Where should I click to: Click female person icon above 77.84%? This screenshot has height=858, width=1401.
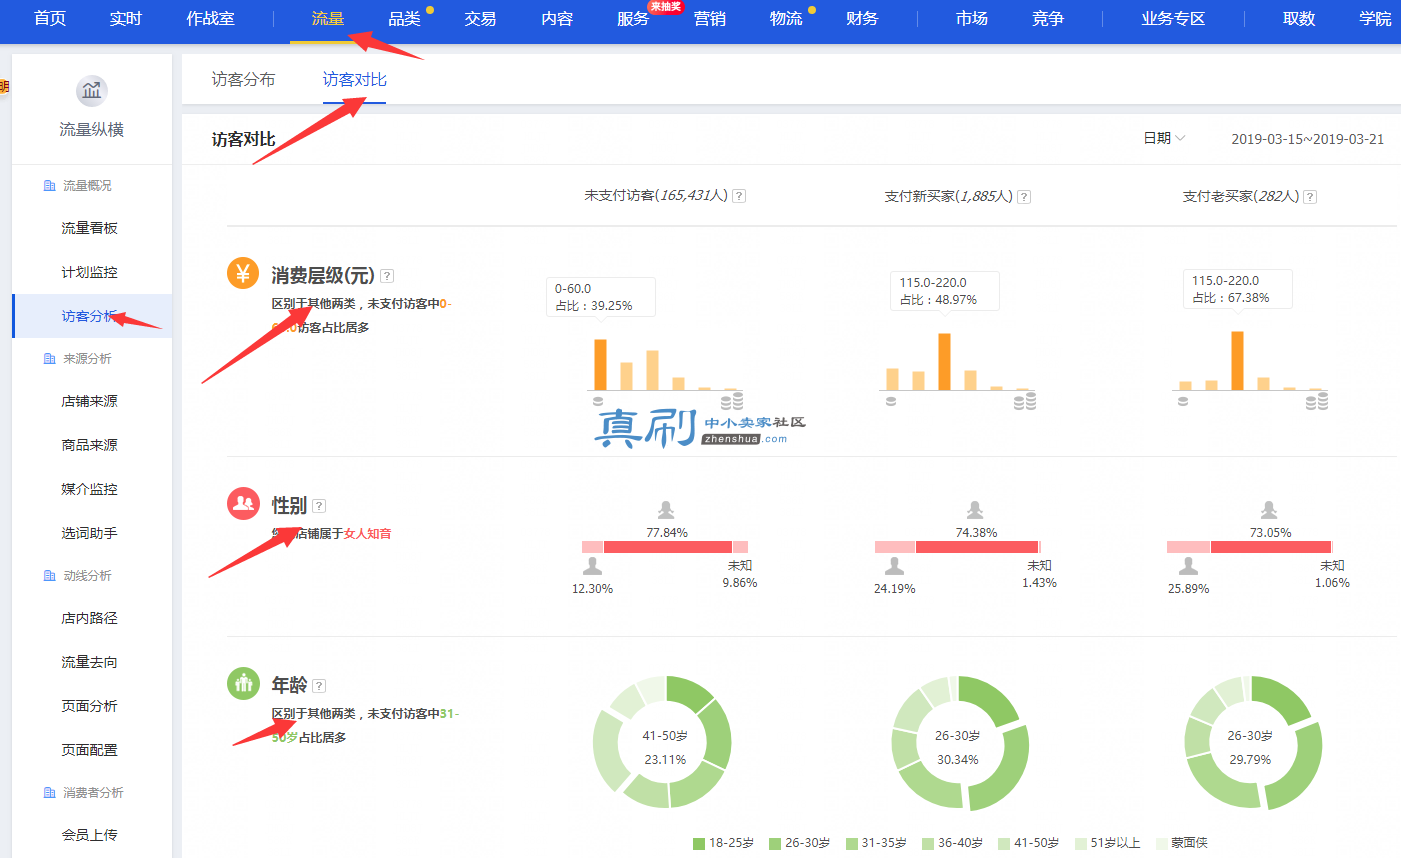(x=666, y=510)
